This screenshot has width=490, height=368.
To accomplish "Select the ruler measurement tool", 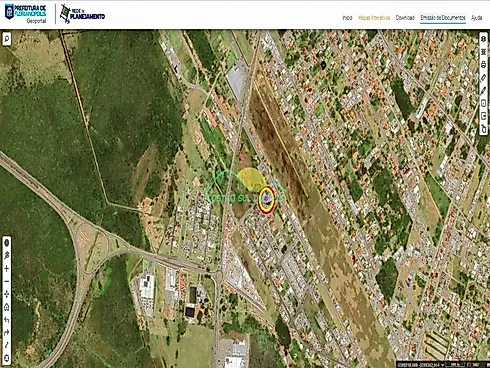I will click(x=483, y=77).
